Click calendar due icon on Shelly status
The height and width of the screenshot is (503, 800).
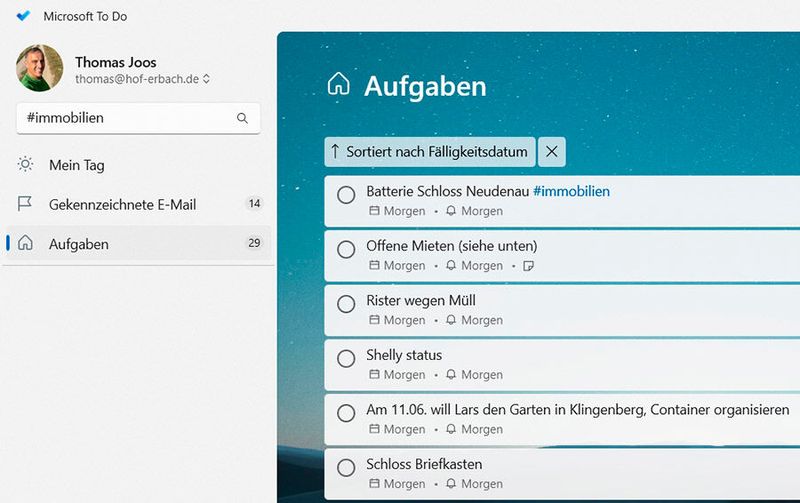tap(374, 374)
